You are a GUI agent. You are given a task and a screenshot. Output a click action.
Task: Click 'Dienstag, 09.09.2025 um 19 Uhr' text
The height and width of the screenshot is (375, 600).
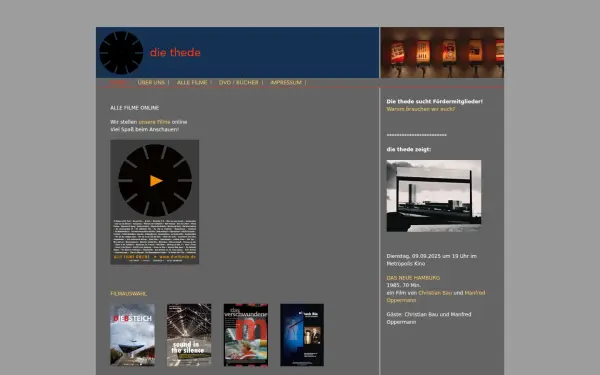pos(427,256)
